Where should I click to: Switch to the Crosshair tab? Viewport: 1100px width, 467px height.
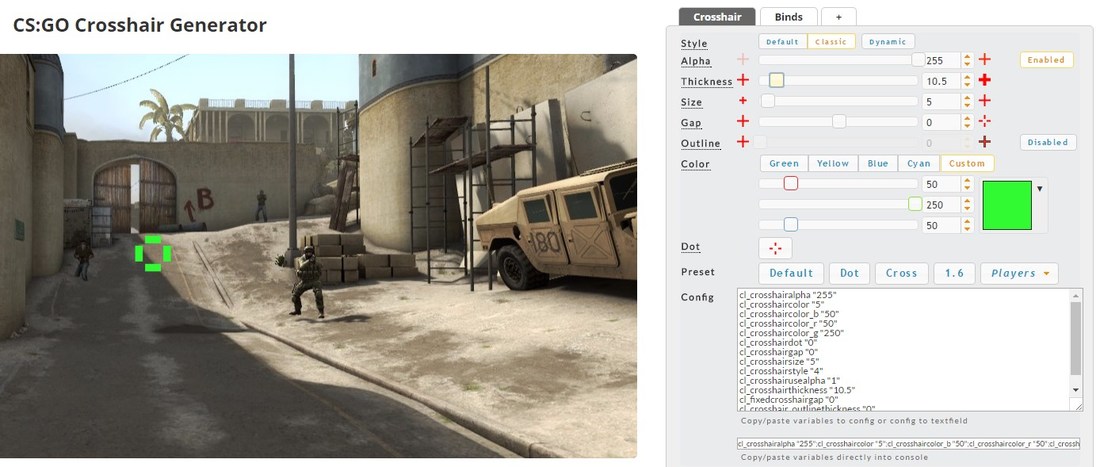coord(717,17)
